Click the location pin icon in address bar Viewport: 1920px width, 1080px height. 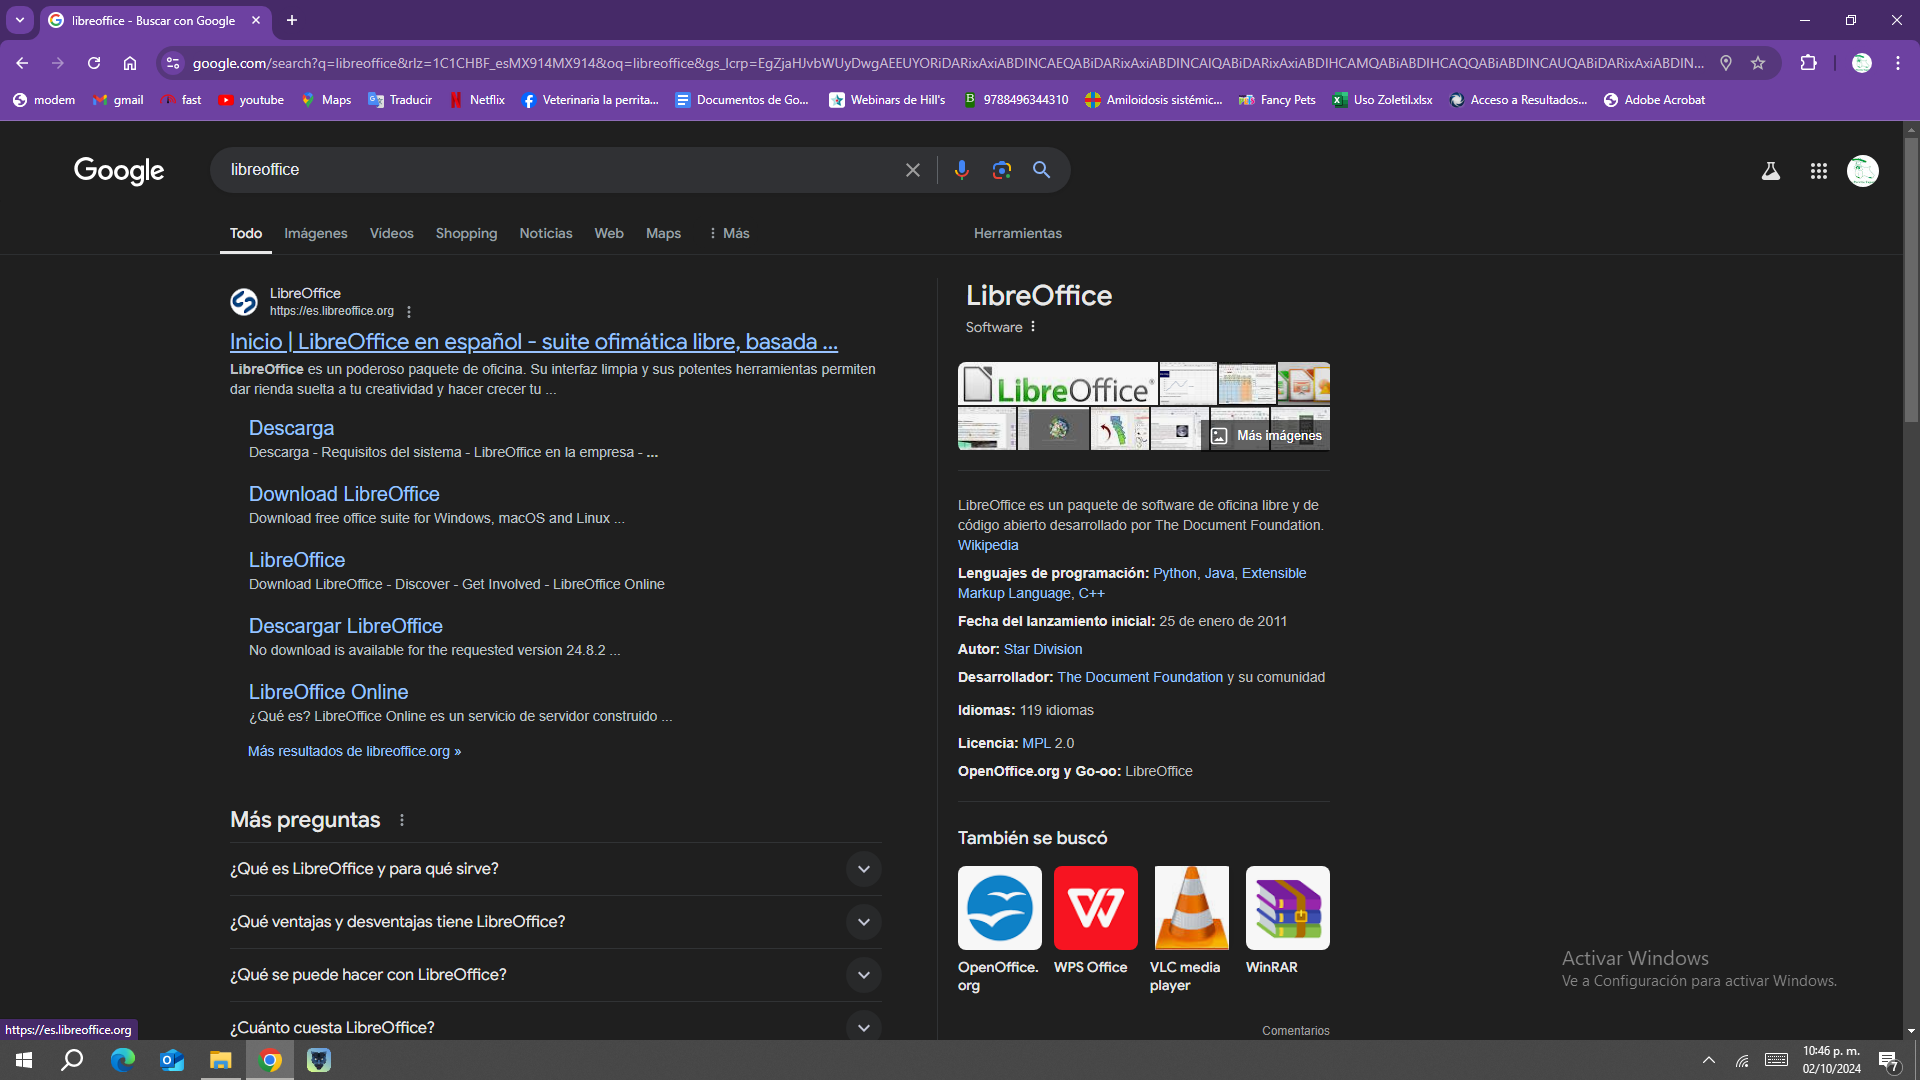click(x=1725, y=63)
